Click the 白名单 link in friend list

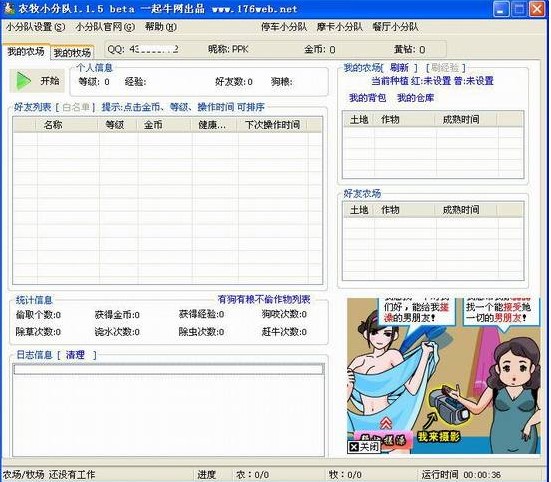click(x=76, y=107)
